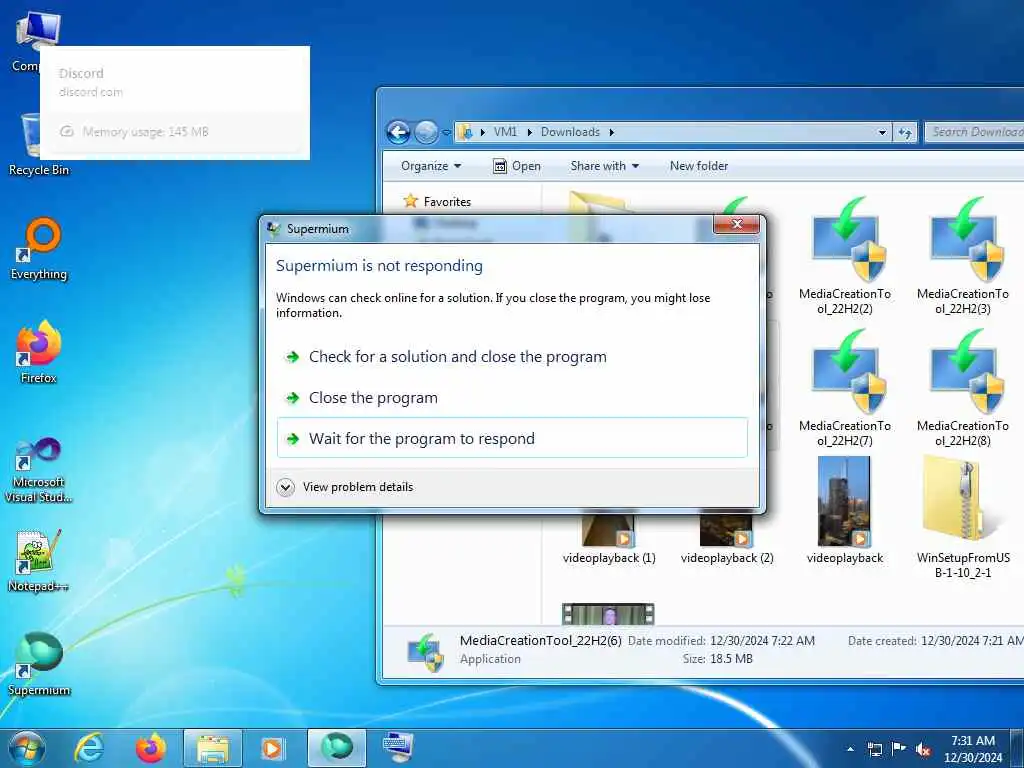Choose Wait for the program to respond
This screenshot has width=1024, height=768.
click(512, 438)
